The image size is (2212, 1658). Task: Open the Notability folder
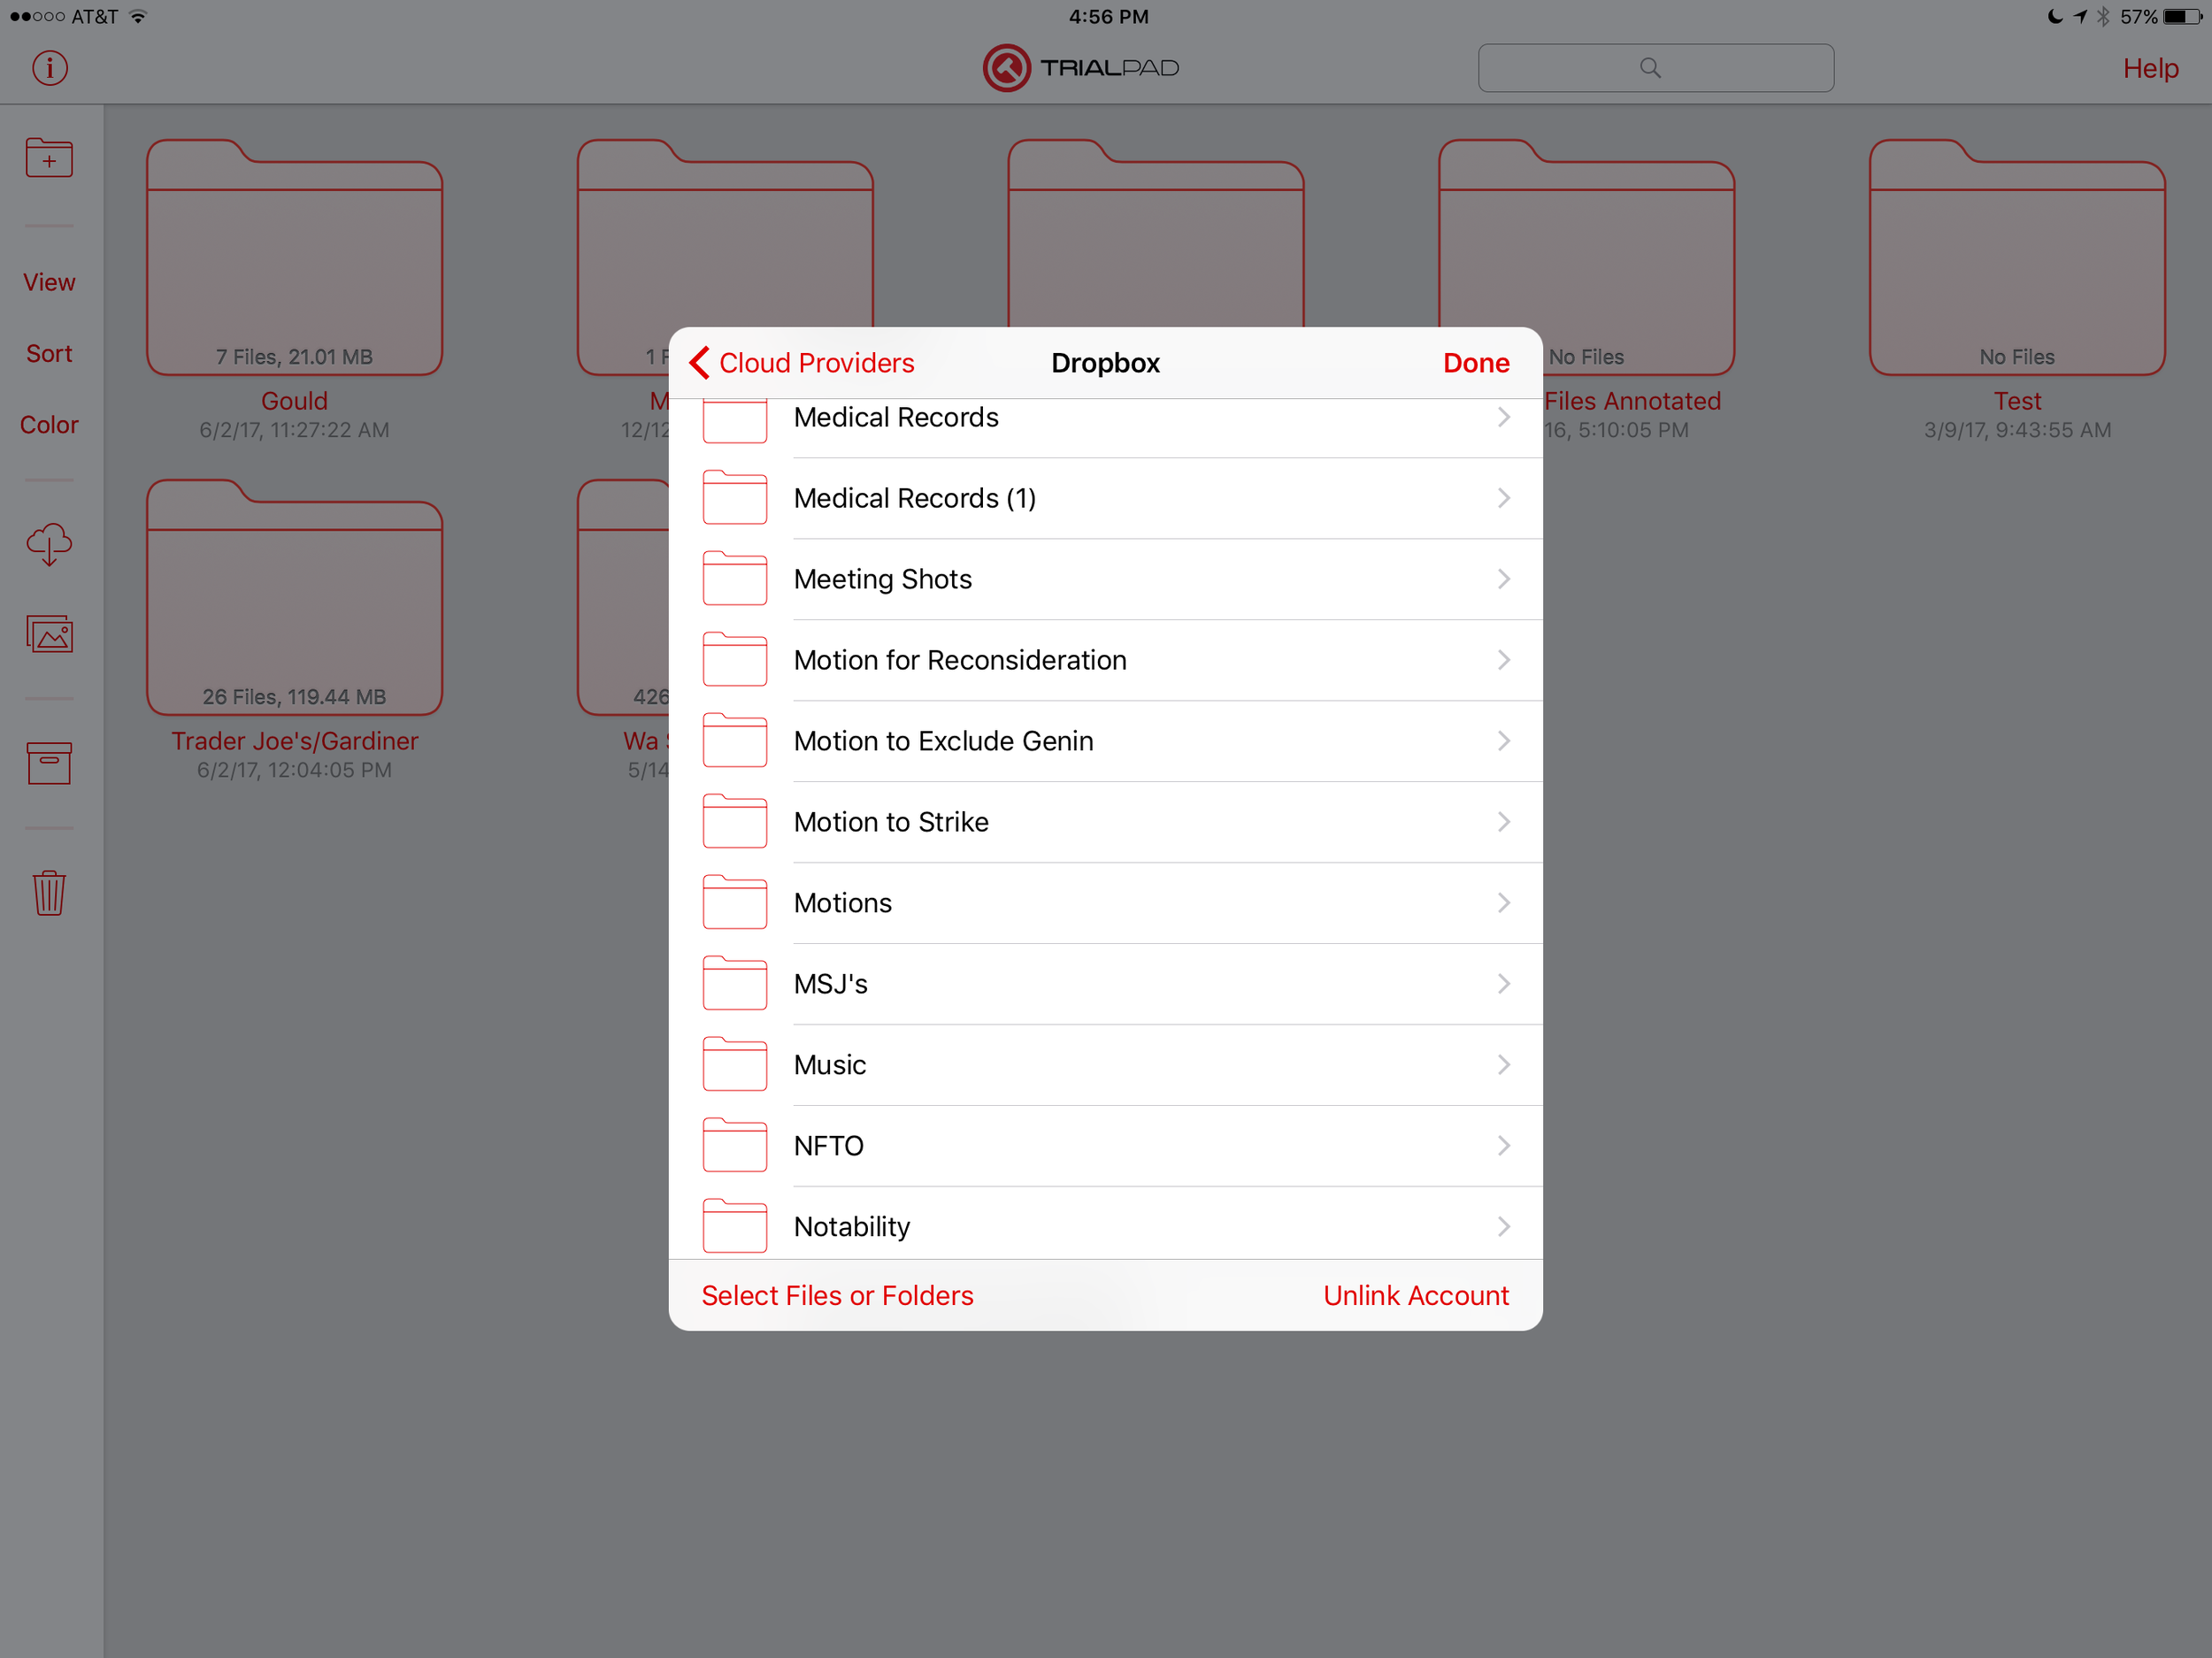[1105, 1224]
